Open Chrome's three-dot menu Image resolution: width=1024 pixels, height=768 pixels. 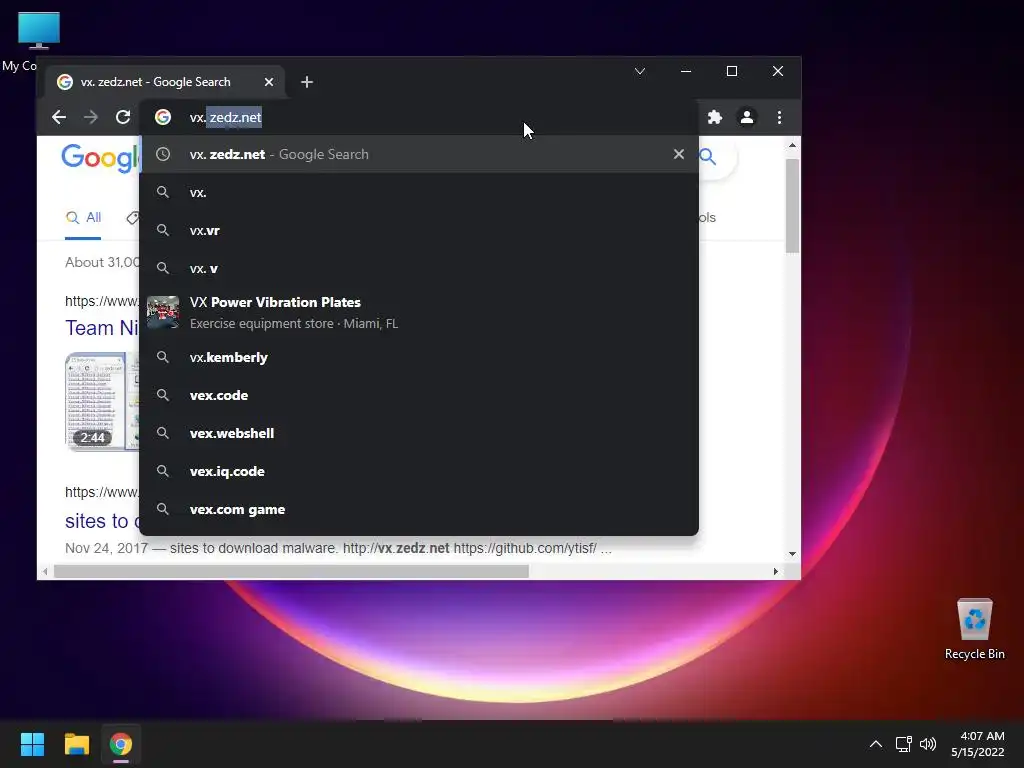tap(779, 117)
